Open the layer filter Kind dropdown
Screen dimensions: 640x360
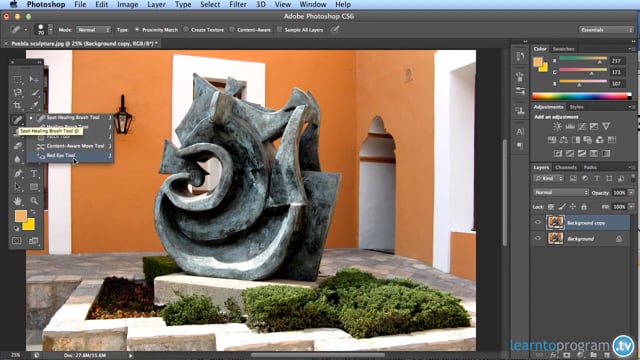(549, 178)
